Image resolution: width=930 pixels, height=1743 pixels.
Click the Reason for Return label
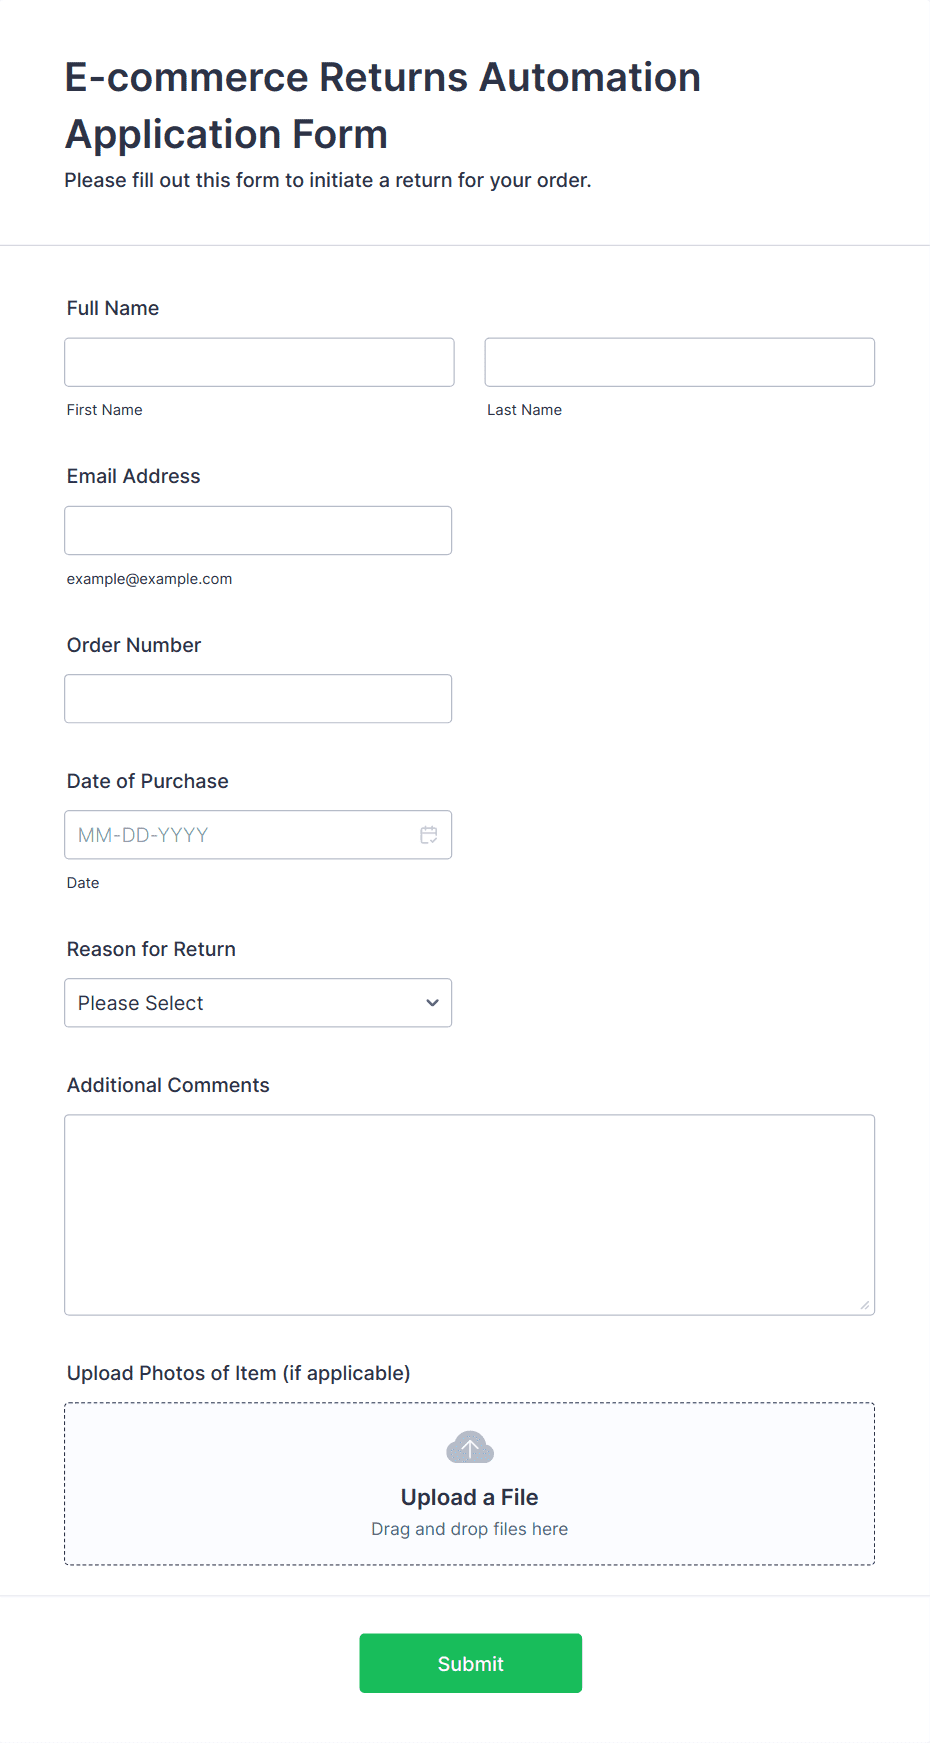click(x=151, y=949)
